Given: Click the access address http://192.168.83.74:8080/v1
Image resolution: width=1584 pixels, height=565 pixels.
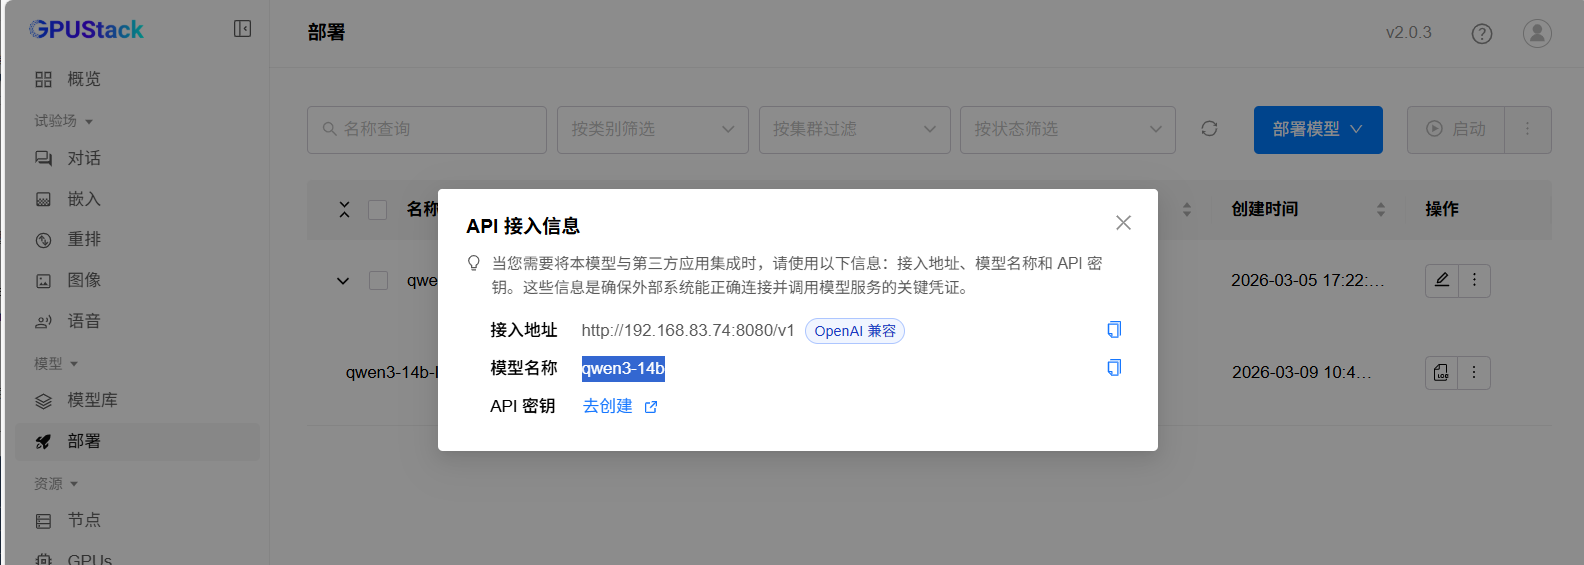Looking at the screenshot, I should pos(688,330).
